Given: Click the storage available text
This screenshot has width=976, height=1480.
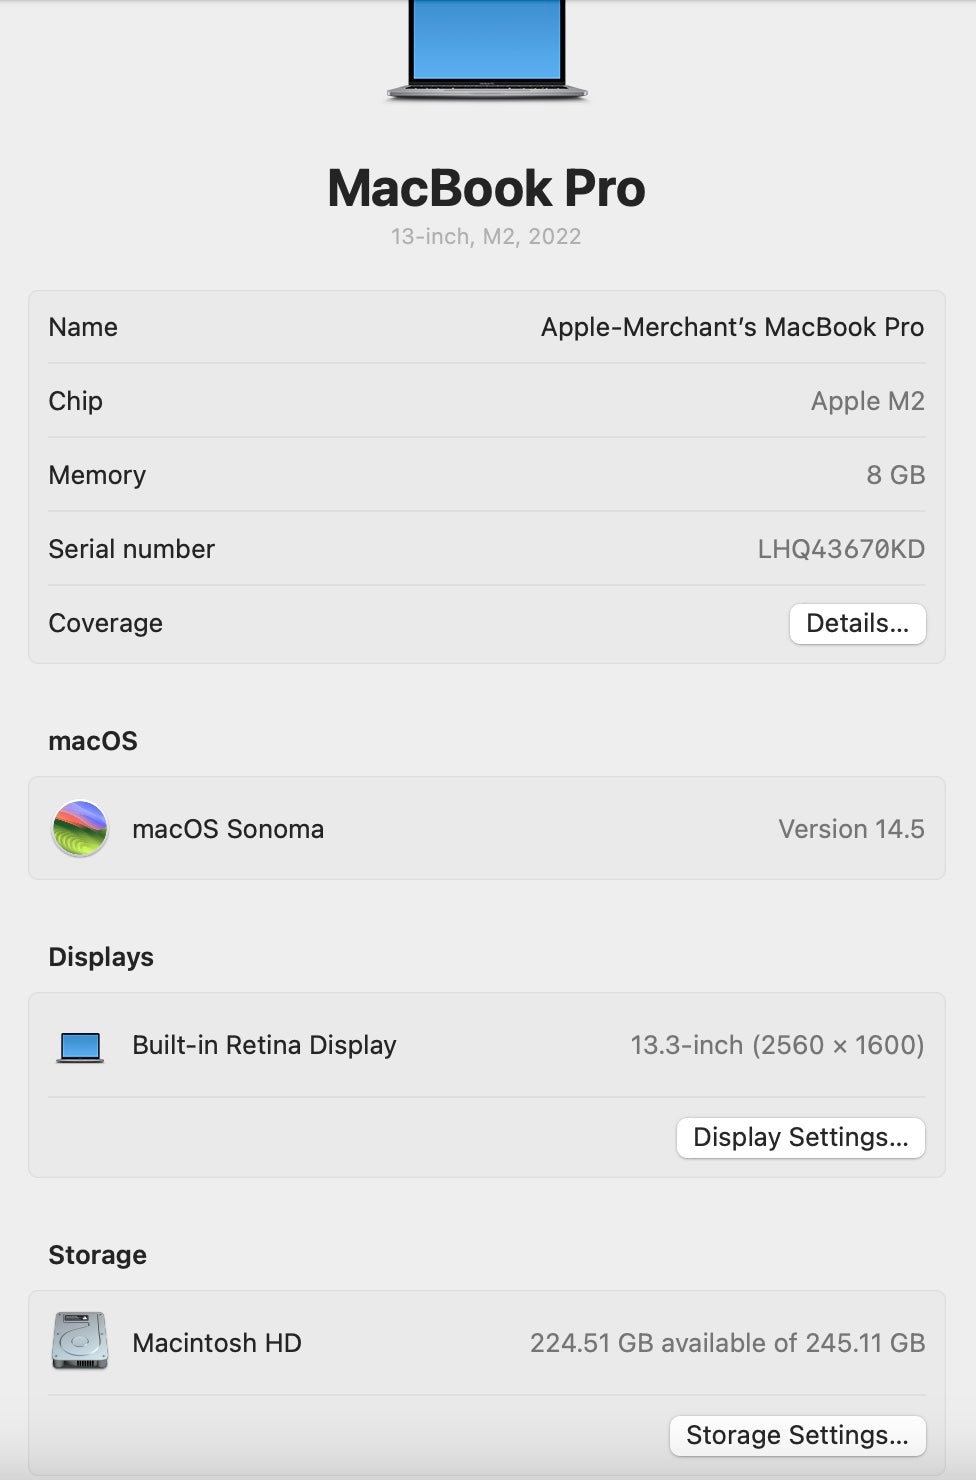Looking at the screenshot, I should (727, 1343).
